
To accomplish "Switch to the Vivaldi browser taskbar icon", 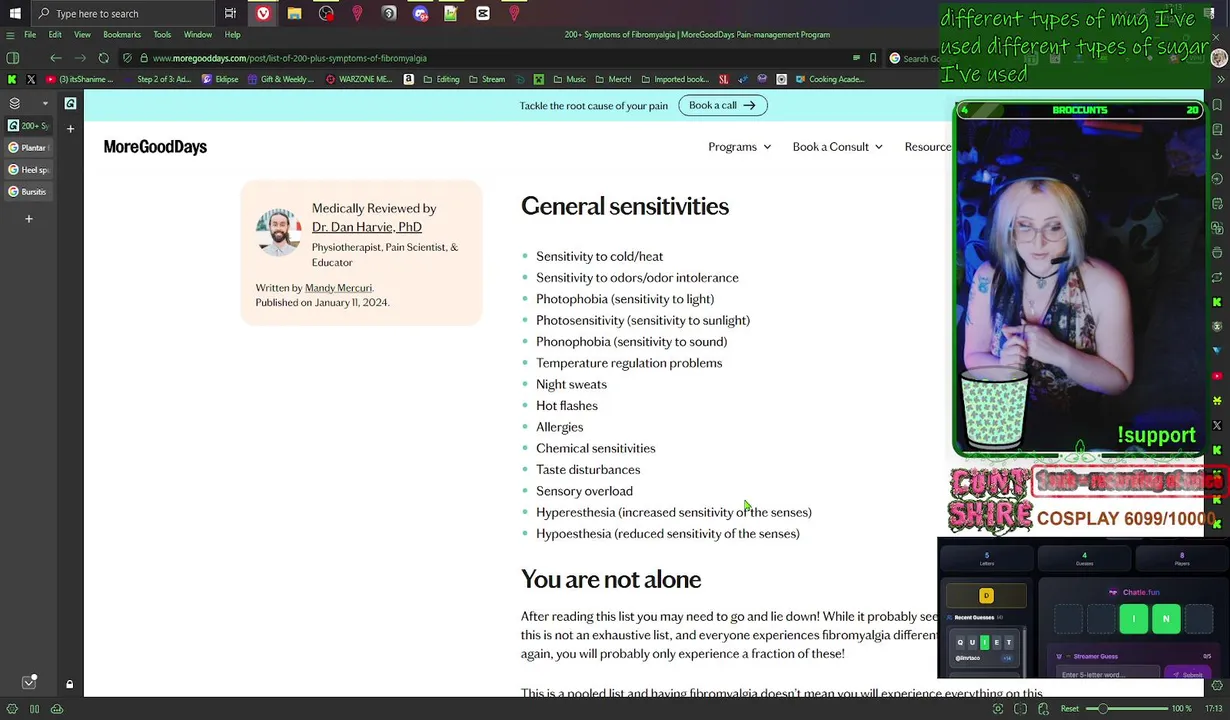I will pyautogui.click(x=263, y=13).
